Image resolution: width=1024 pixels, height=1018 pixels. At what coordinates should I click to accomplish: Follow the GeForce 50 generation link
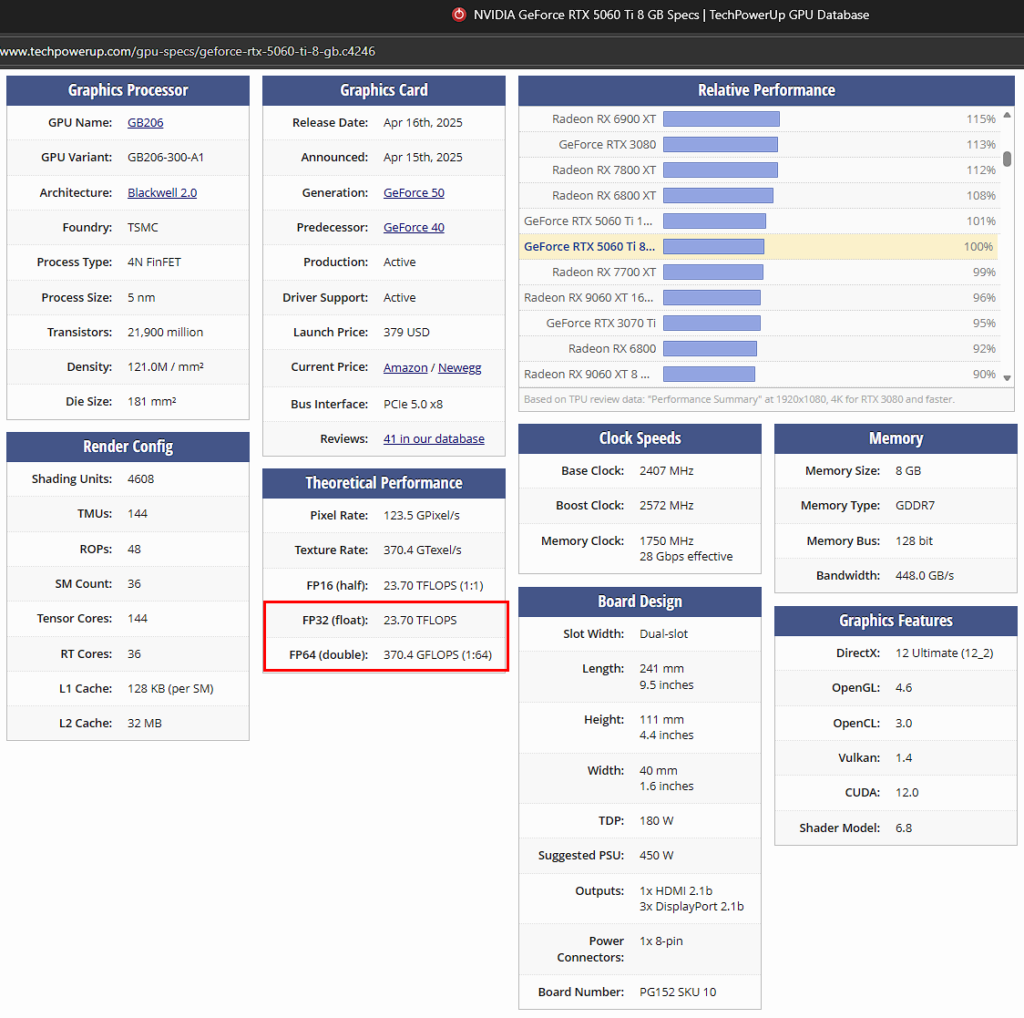[x=413, y=193]
